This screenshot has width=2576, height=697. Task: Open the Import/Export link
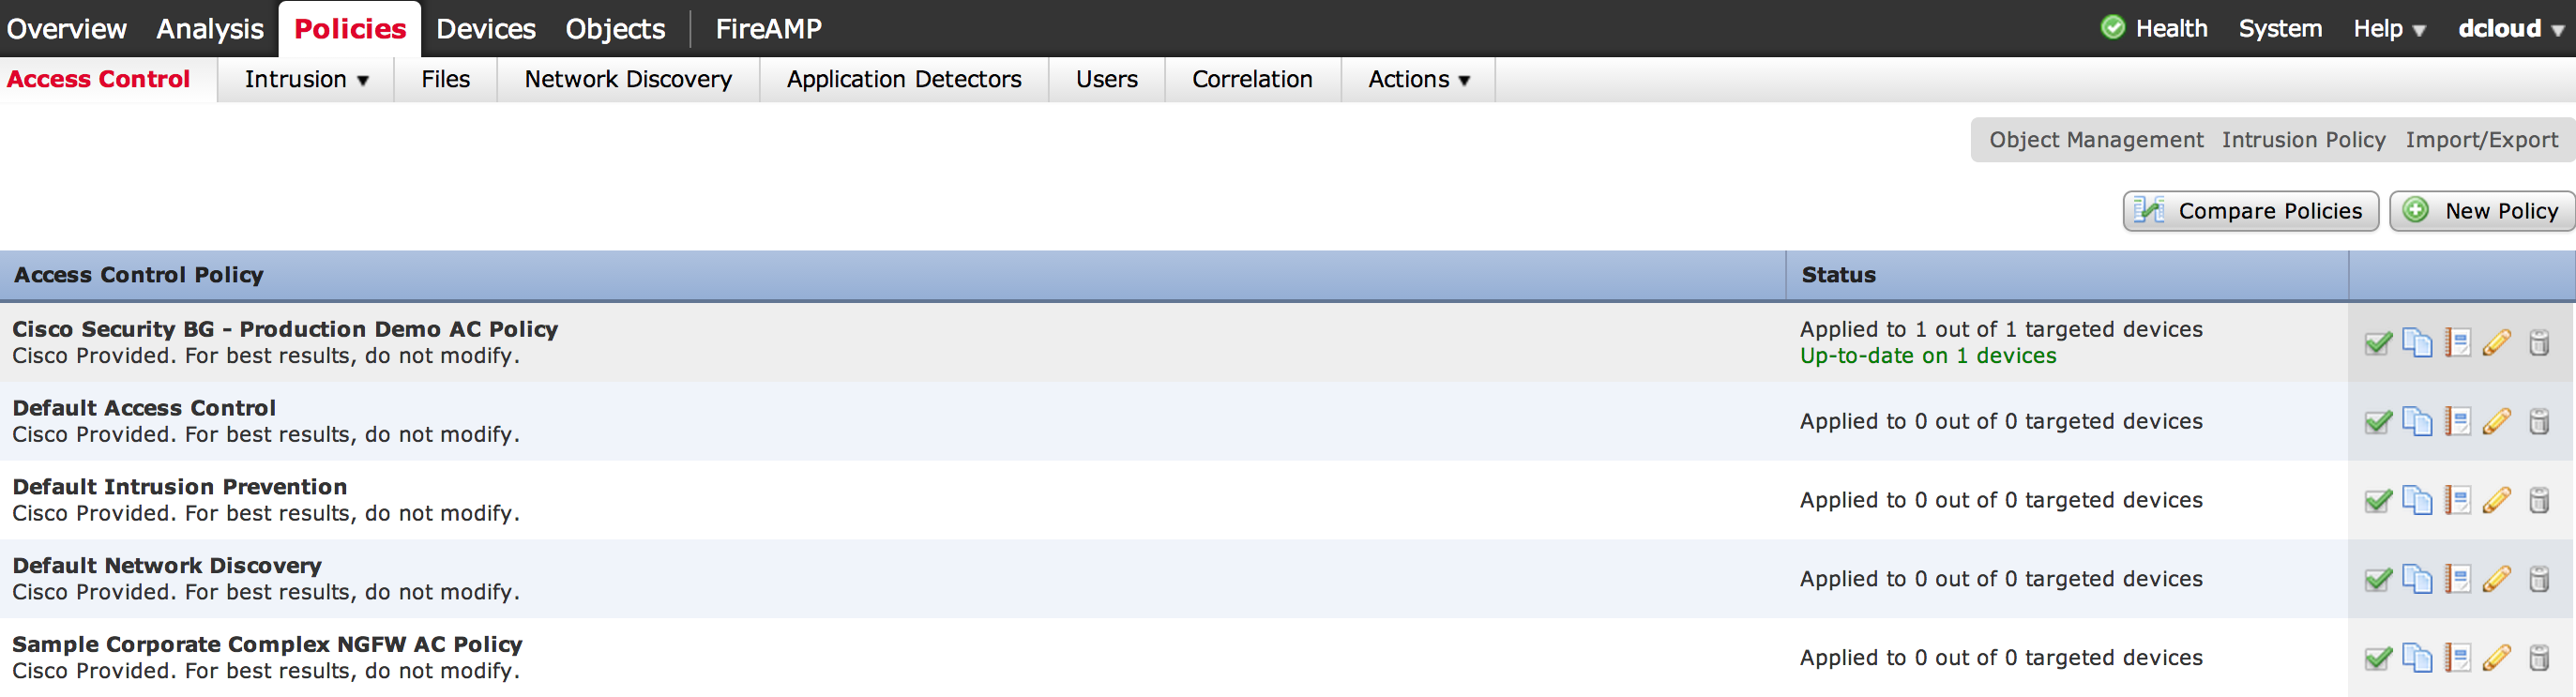(2481, 140)
